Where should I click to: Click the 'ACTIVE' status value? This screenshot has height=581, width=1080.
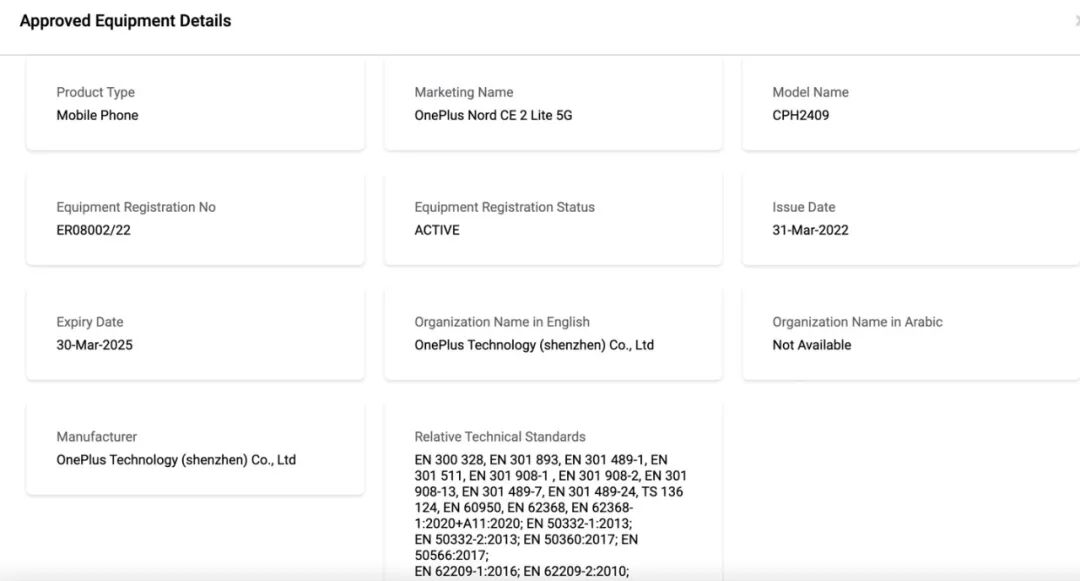tap(437, 230)
